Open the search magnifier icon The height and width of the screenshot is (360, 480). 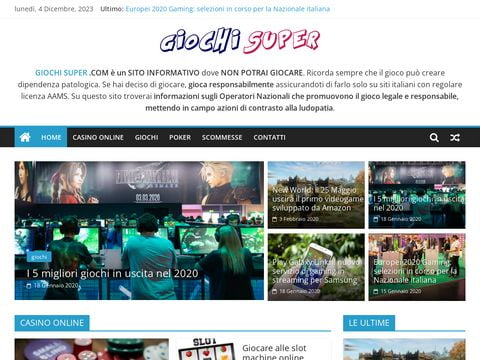click(x=434, y=137)
